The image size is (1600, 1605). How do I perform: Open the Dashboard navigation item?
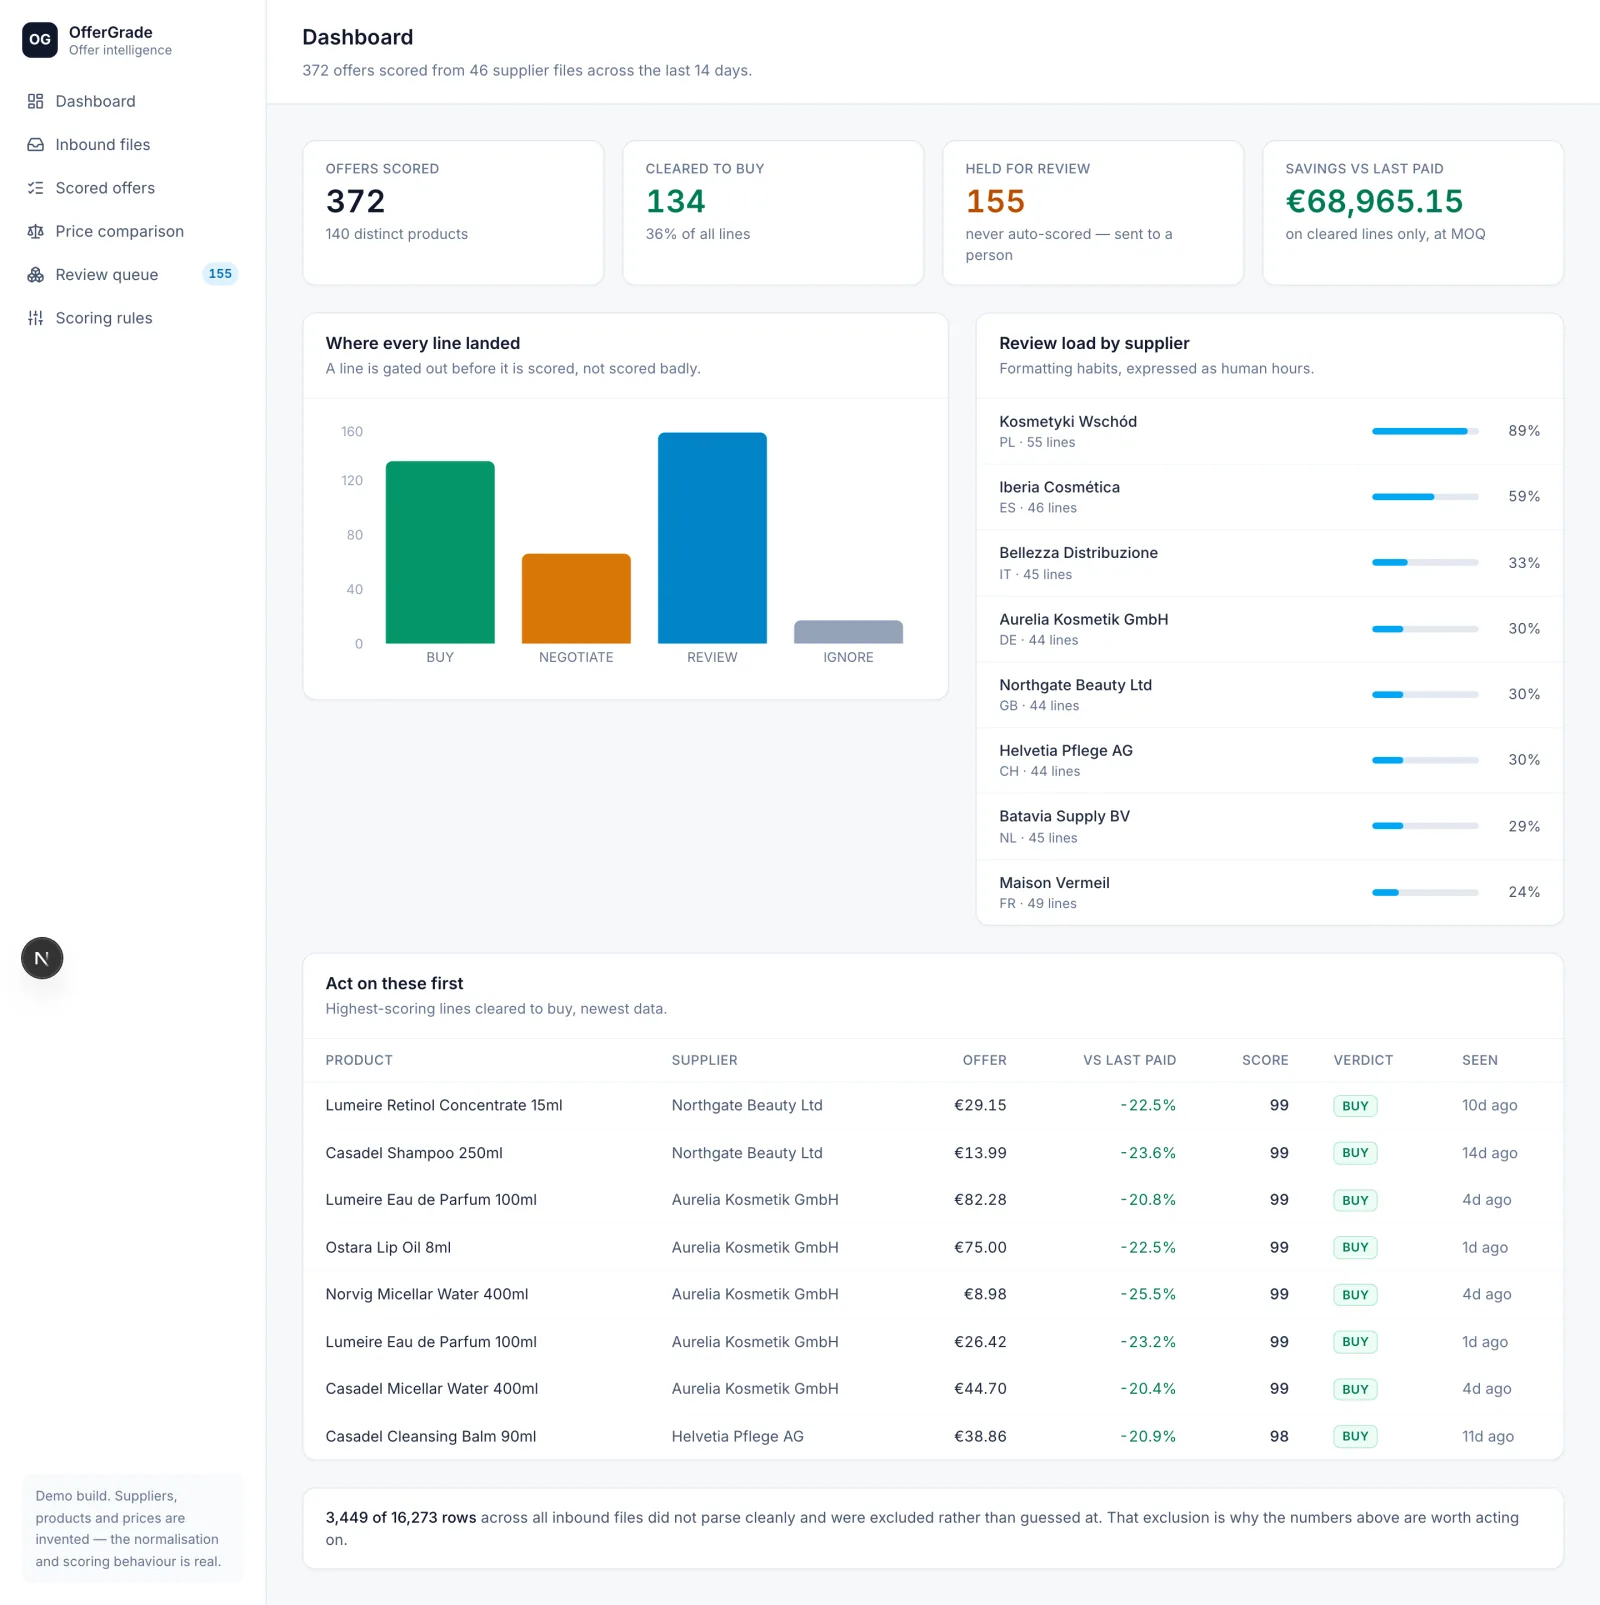132,101
